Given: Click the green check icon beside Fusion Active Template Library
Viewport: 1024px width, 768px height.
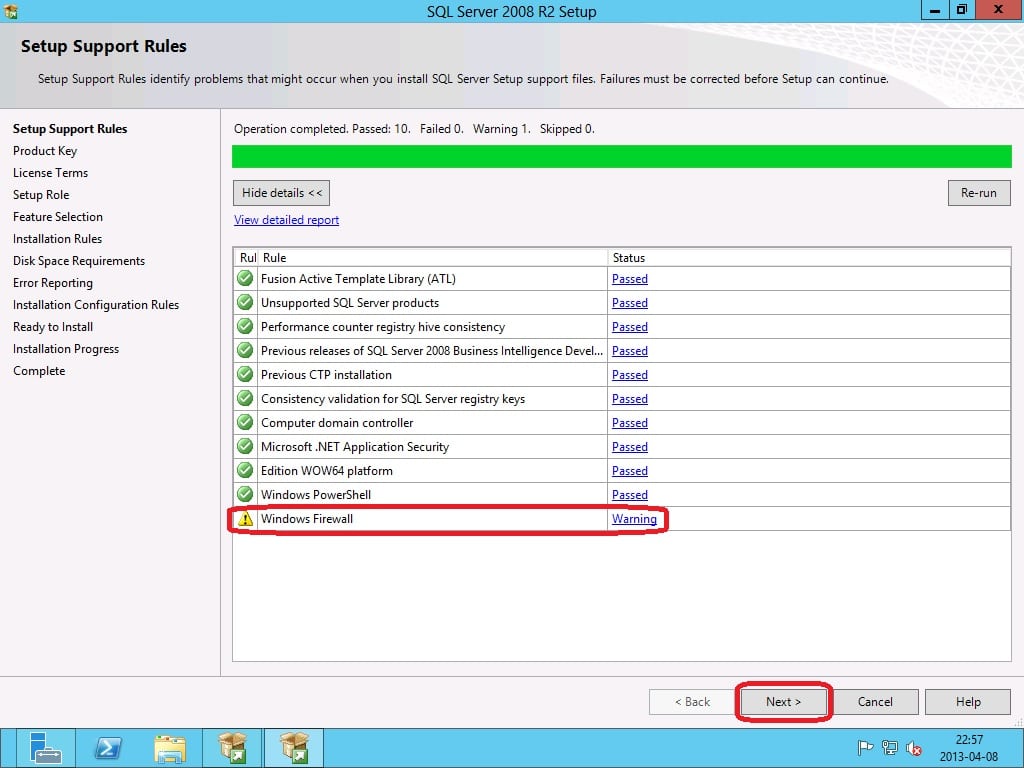Looking at the screenshot, I should click(x=245, y=278).
